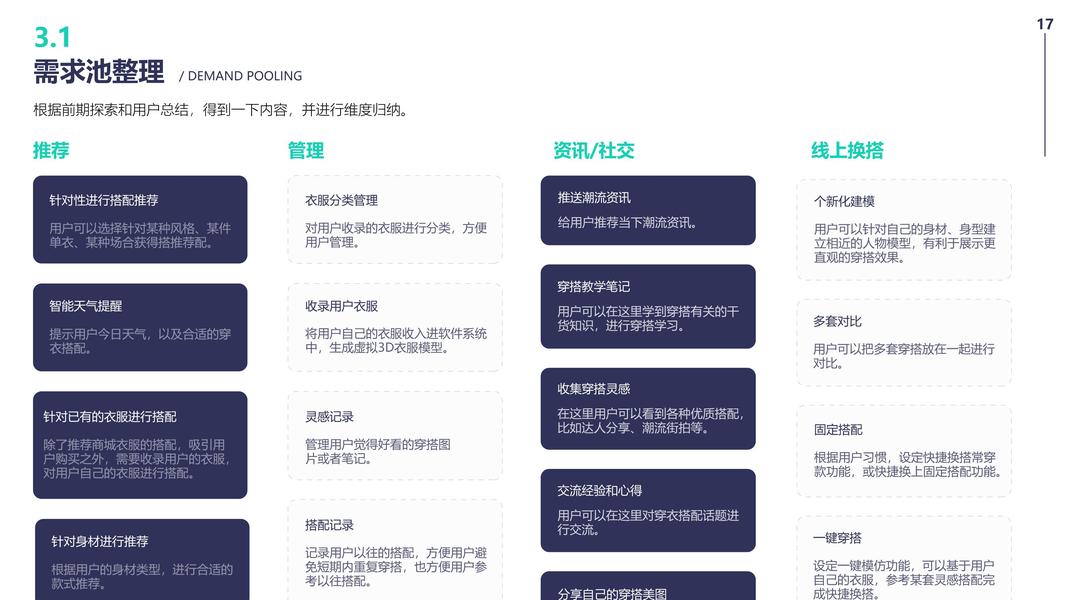Click description 用户可以在这里学到穿搭有关的干货知识
1066x600 pixels.
click(x=648, y=318)
